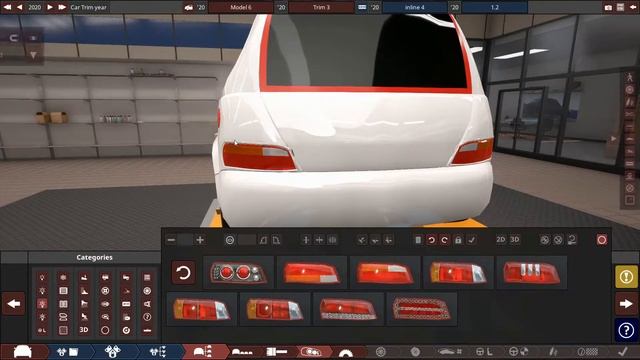Select the horizontal bar category icon
This screenshot has height=360, width=640.
[147, 330]
